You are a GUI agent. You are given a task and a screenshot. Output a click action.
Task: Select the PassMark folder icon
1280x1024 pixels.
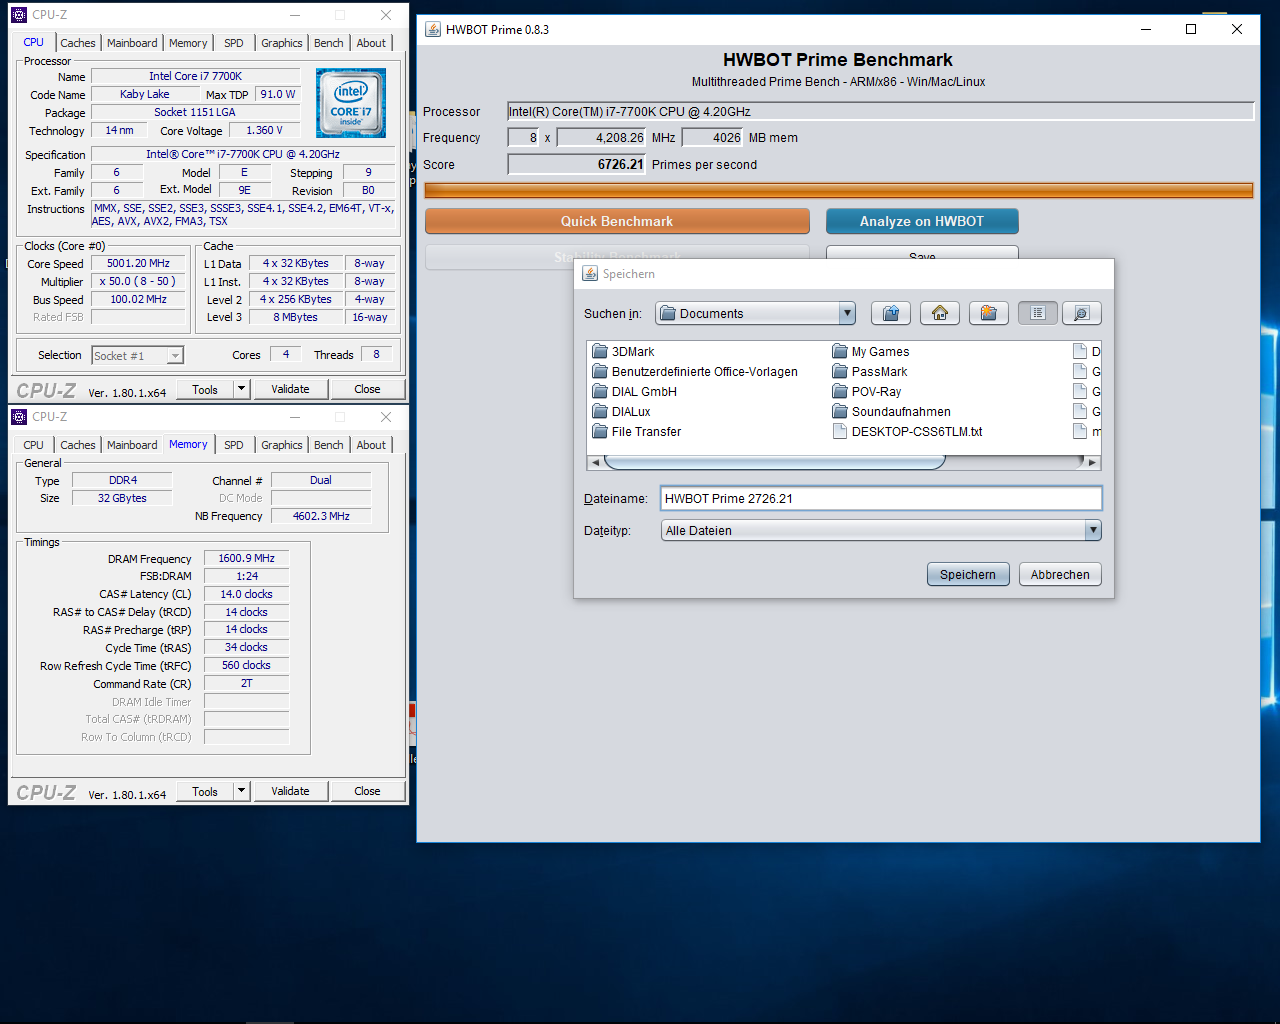click(840, 371)
